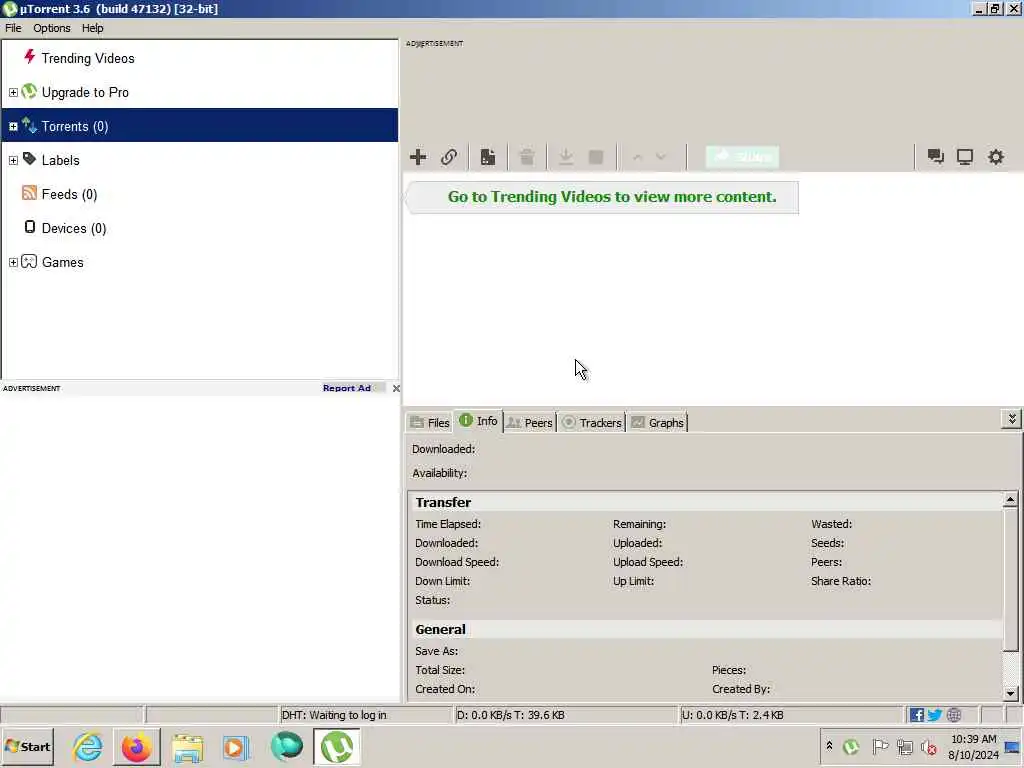Click the Devices phone icon
Screen dimensions: 1024x768
coord(29,227)
